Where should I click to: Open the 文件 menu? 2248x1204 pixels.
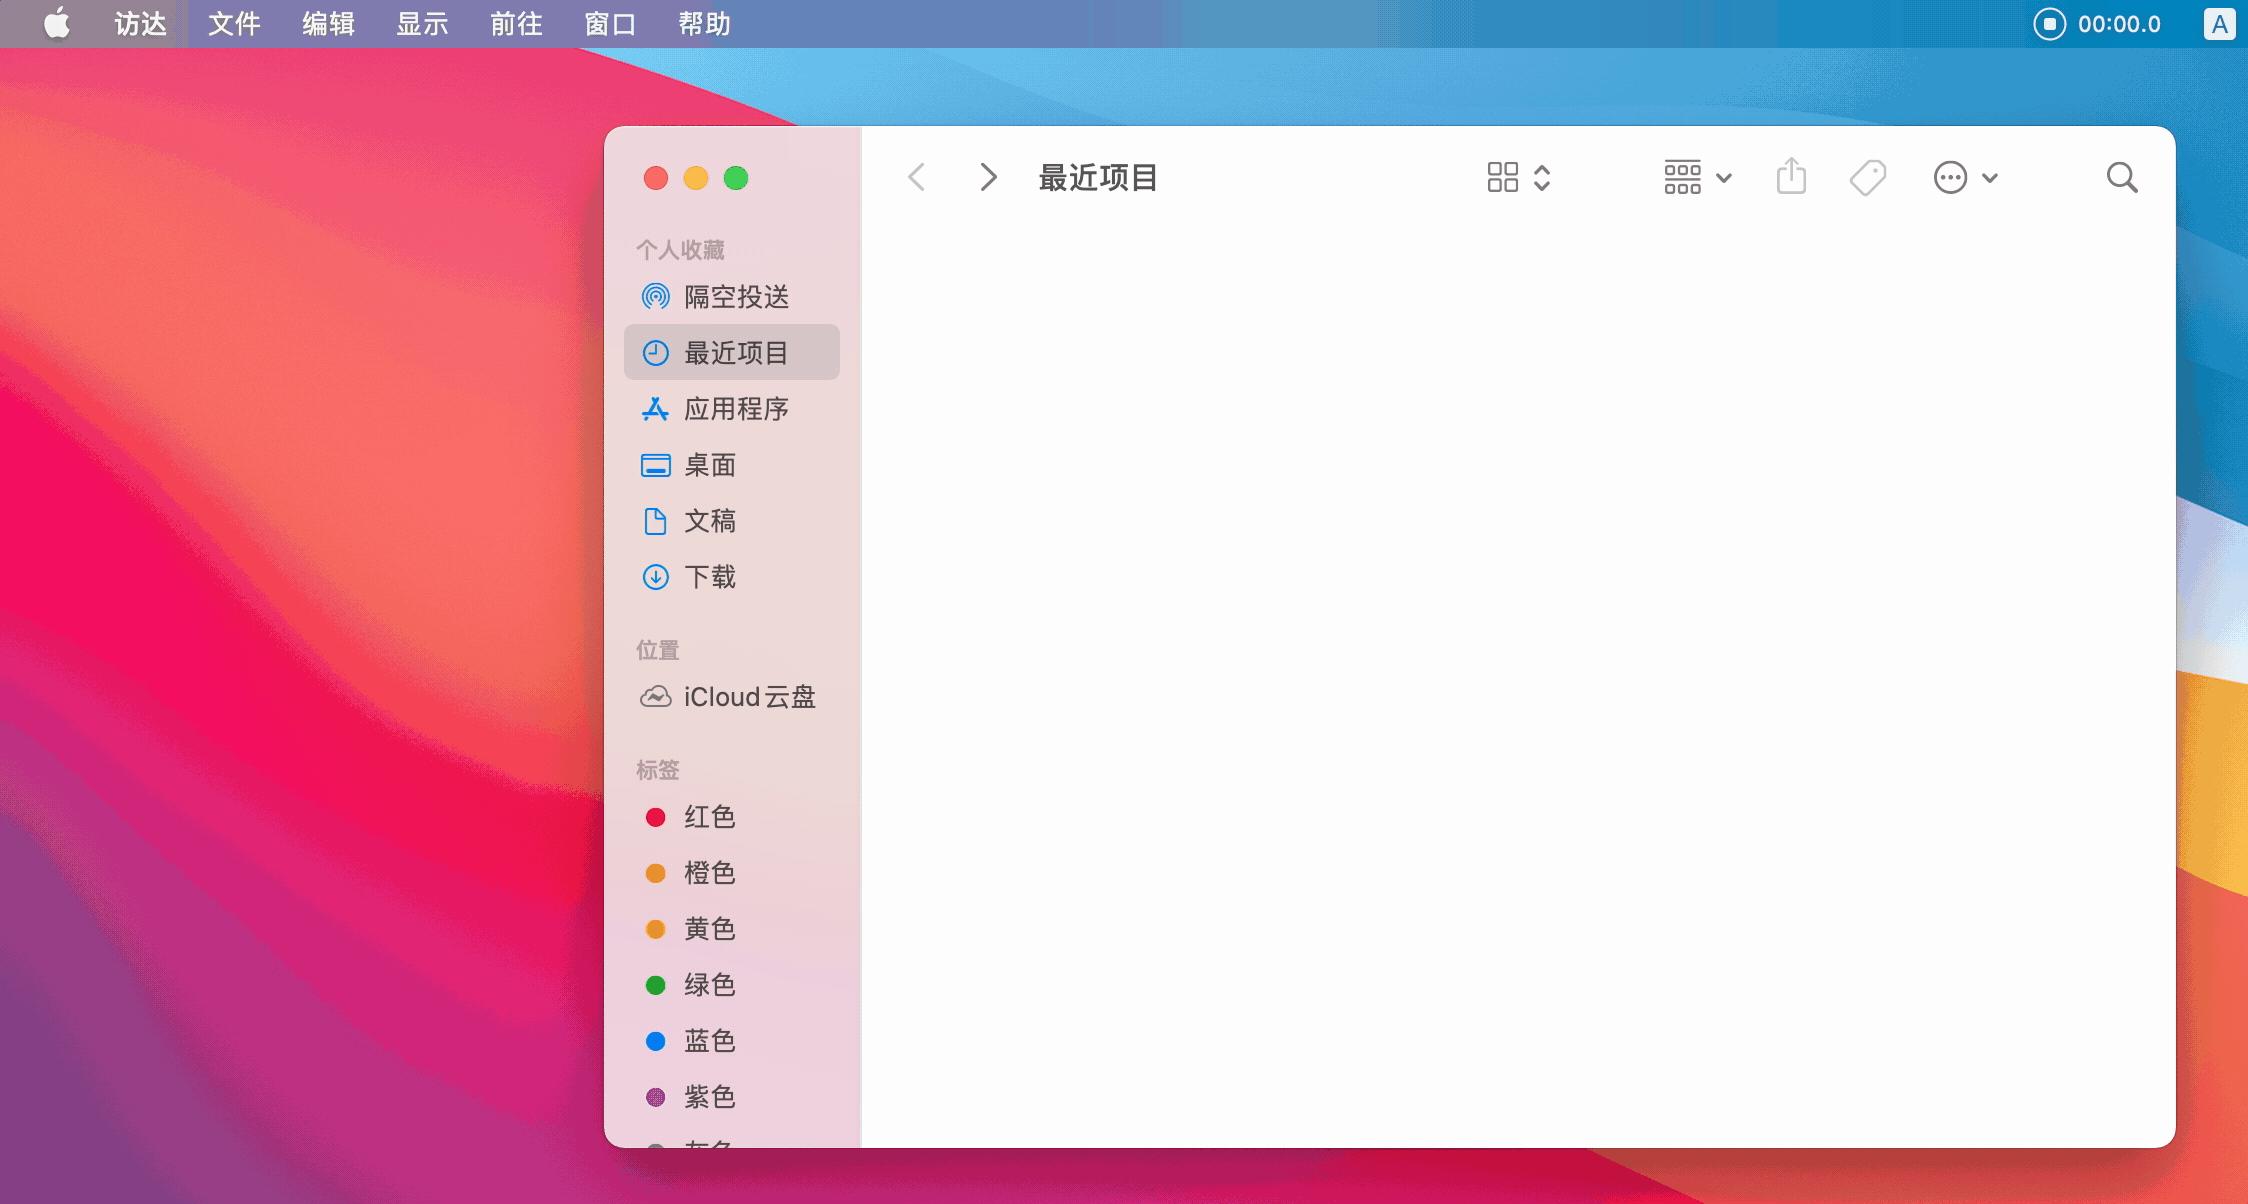[234, 24]
